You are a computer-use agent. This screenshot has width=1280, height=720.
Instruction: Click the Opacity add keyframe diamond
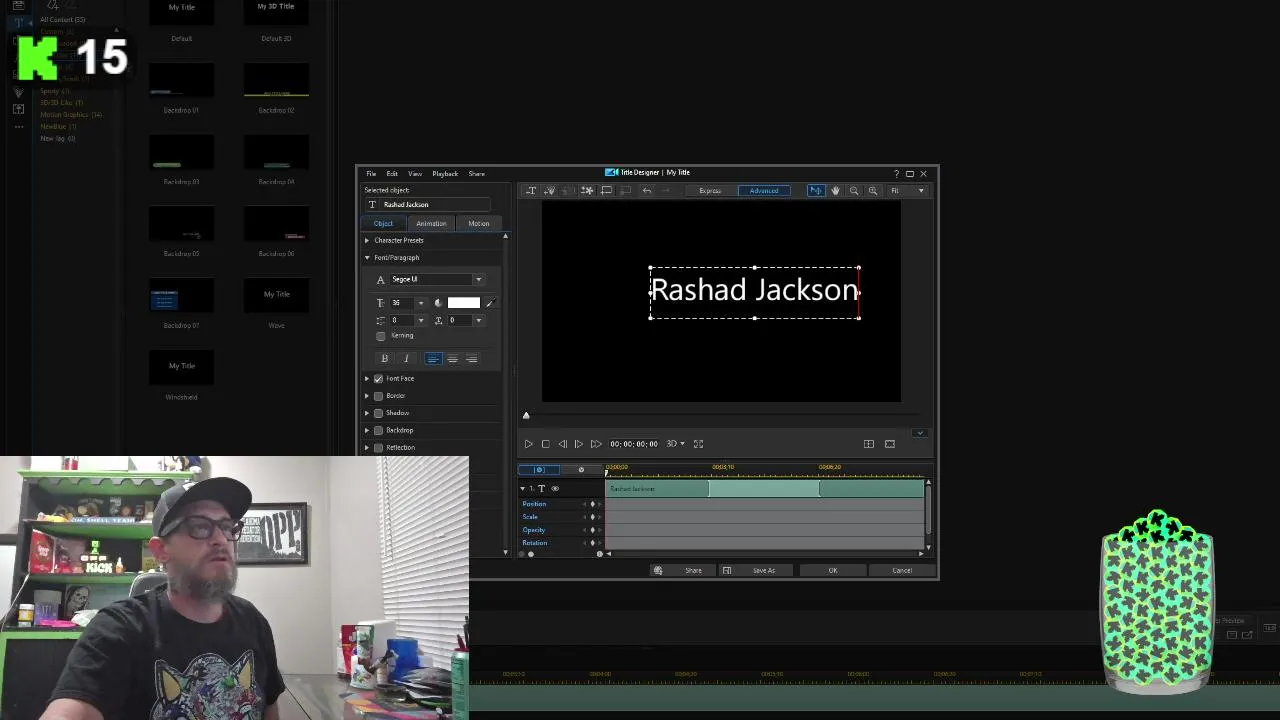(x=592, y=530)
